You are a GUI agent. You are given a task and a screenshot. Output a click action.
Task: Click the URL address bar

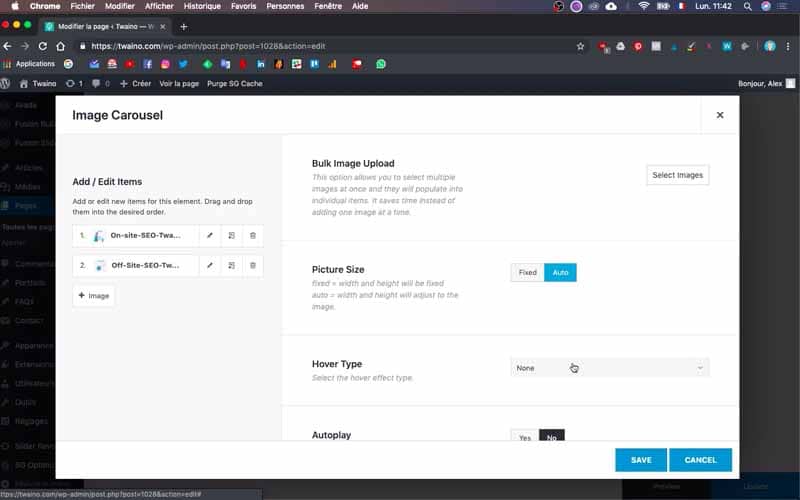(327, 46)
